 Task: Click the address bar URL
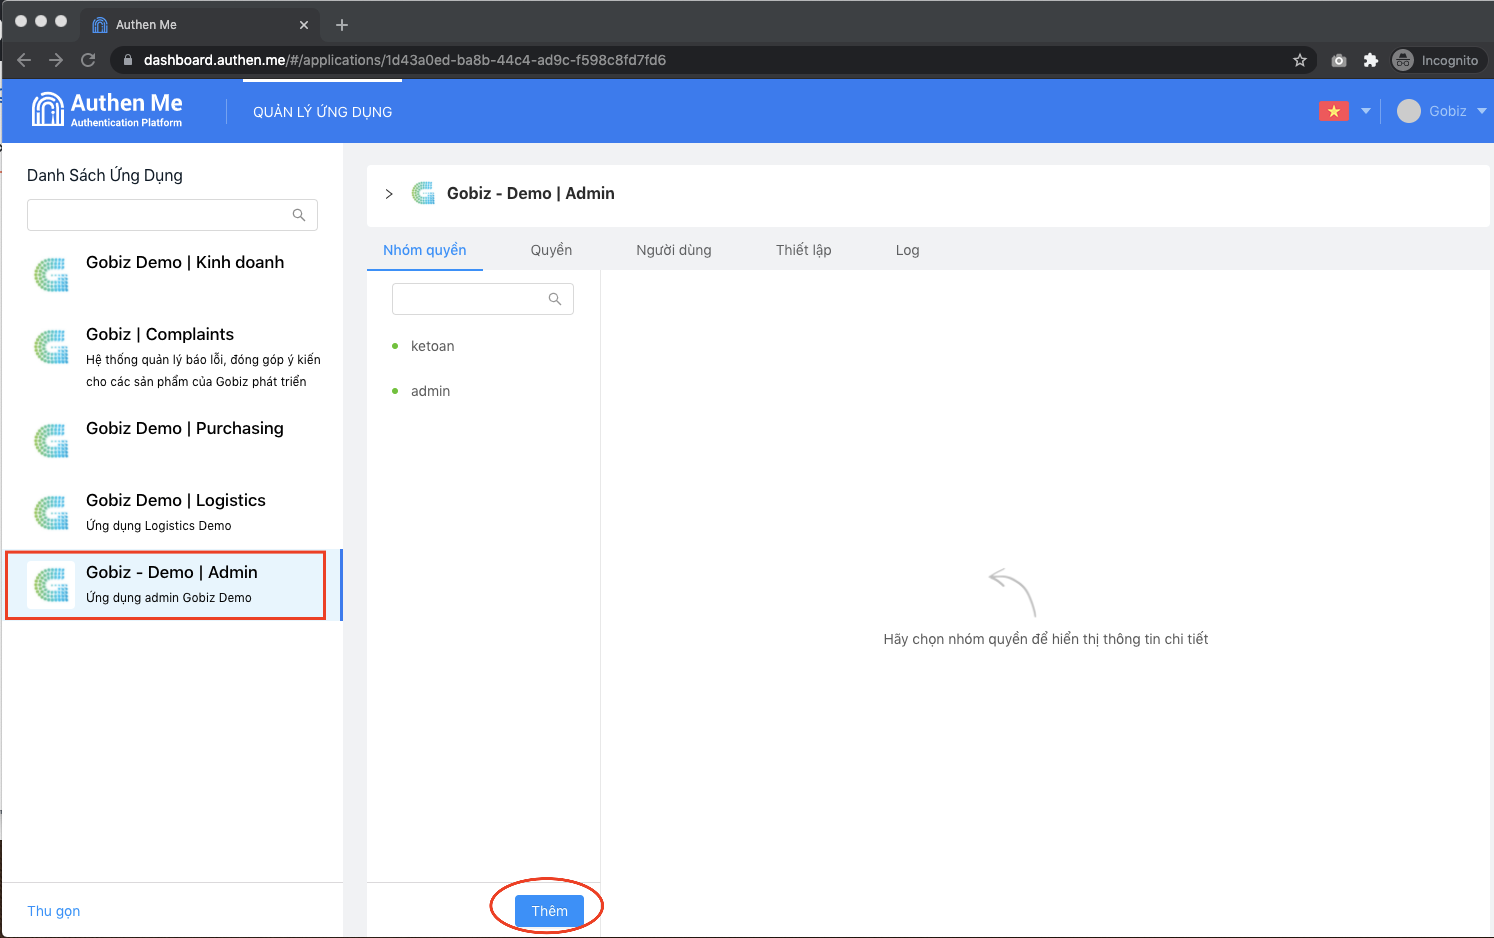pyautogui.click(x=405, y=60)
